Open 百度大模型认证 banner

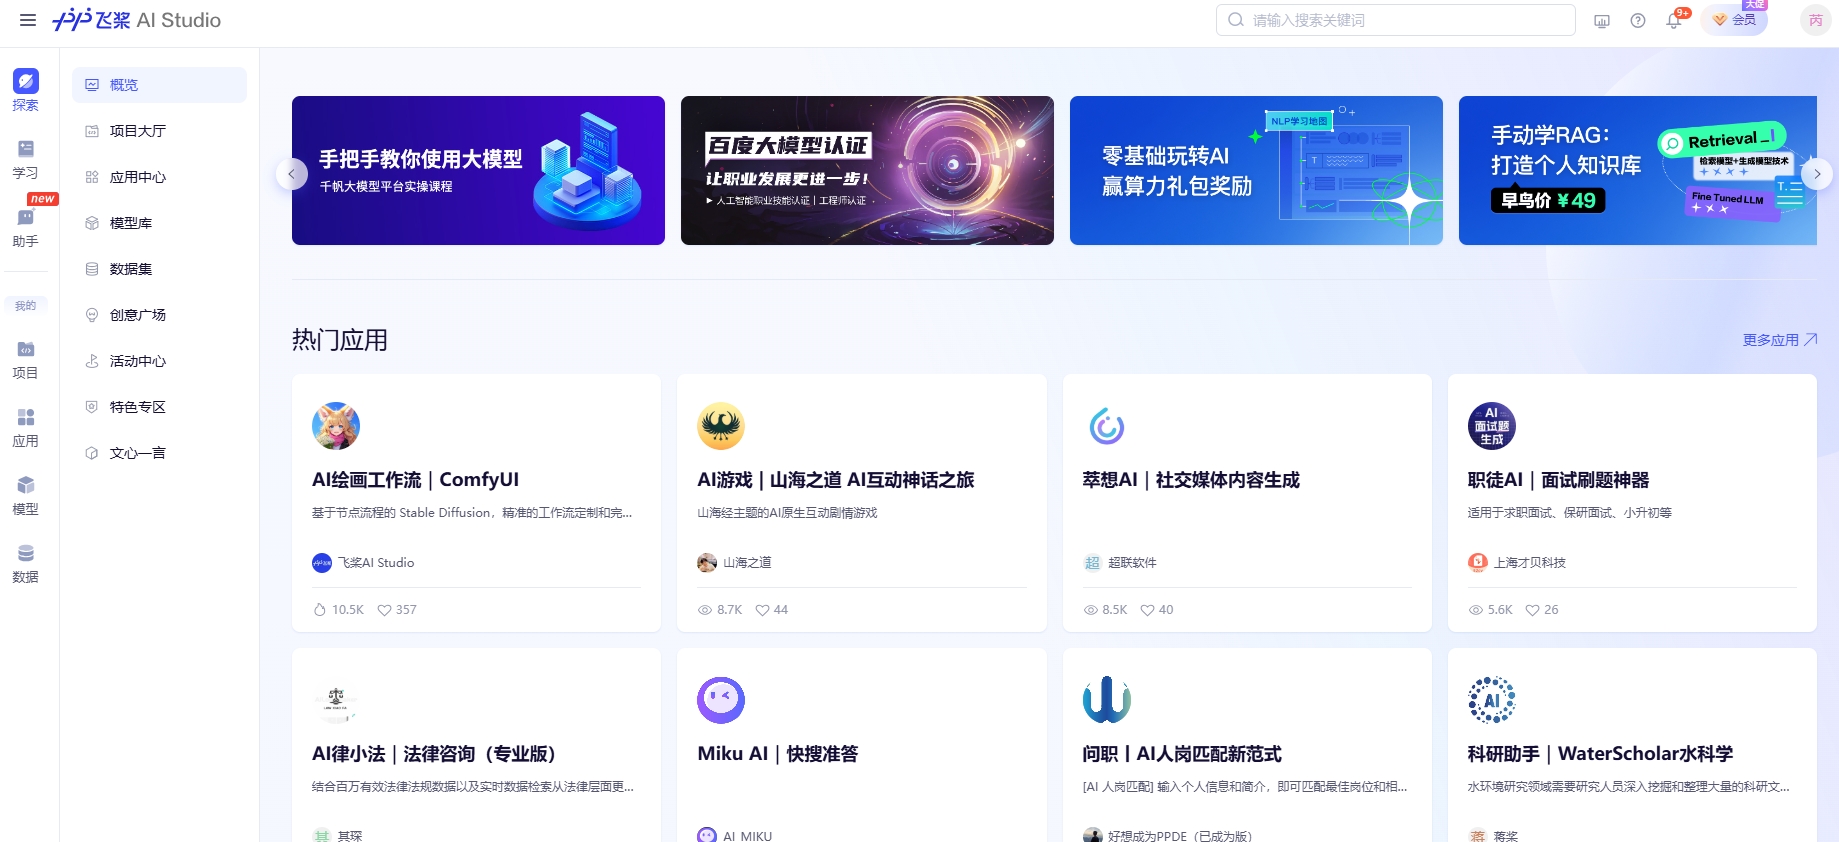pyautogui.click(x=867, y=170)
